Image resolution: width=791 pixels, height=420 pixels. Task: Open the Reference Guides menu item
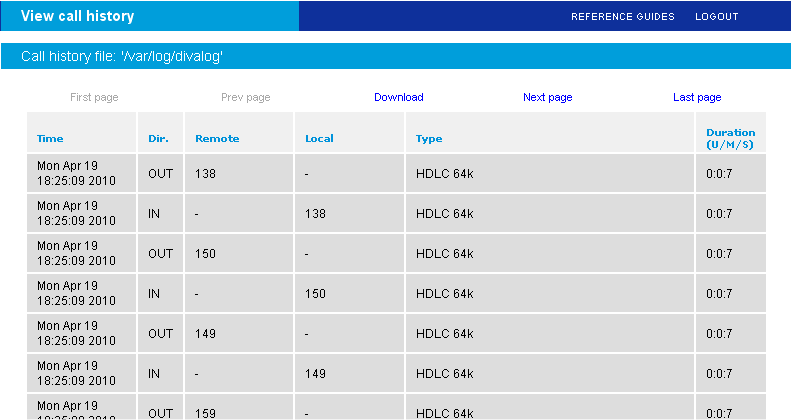622,17
